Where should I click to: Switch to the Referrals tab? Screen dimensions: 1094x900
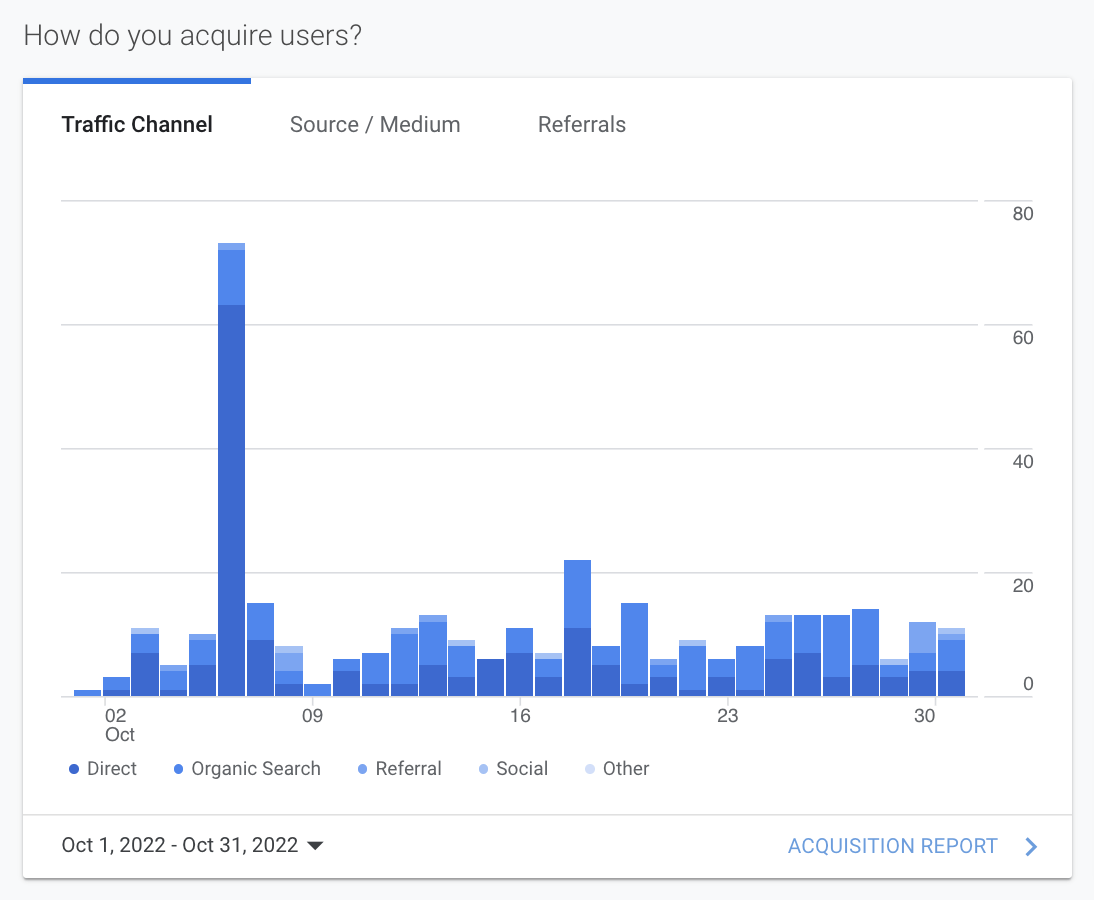tap(582, 125)
